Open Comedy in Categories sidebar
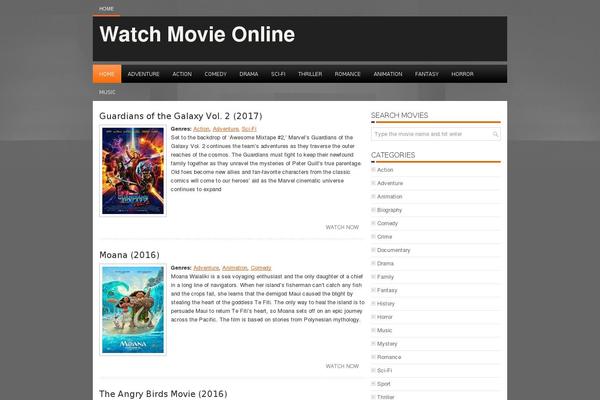 pyautogui.click(x=387, y=224)
